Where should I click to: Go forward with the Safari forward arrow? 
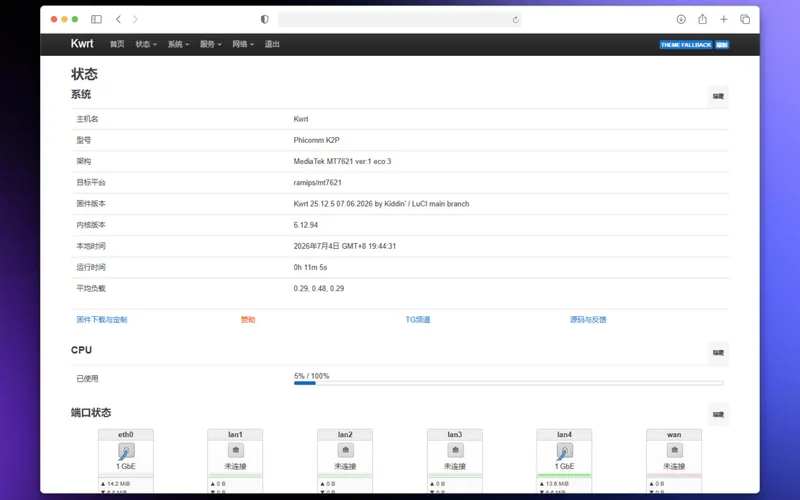(135, 19)
